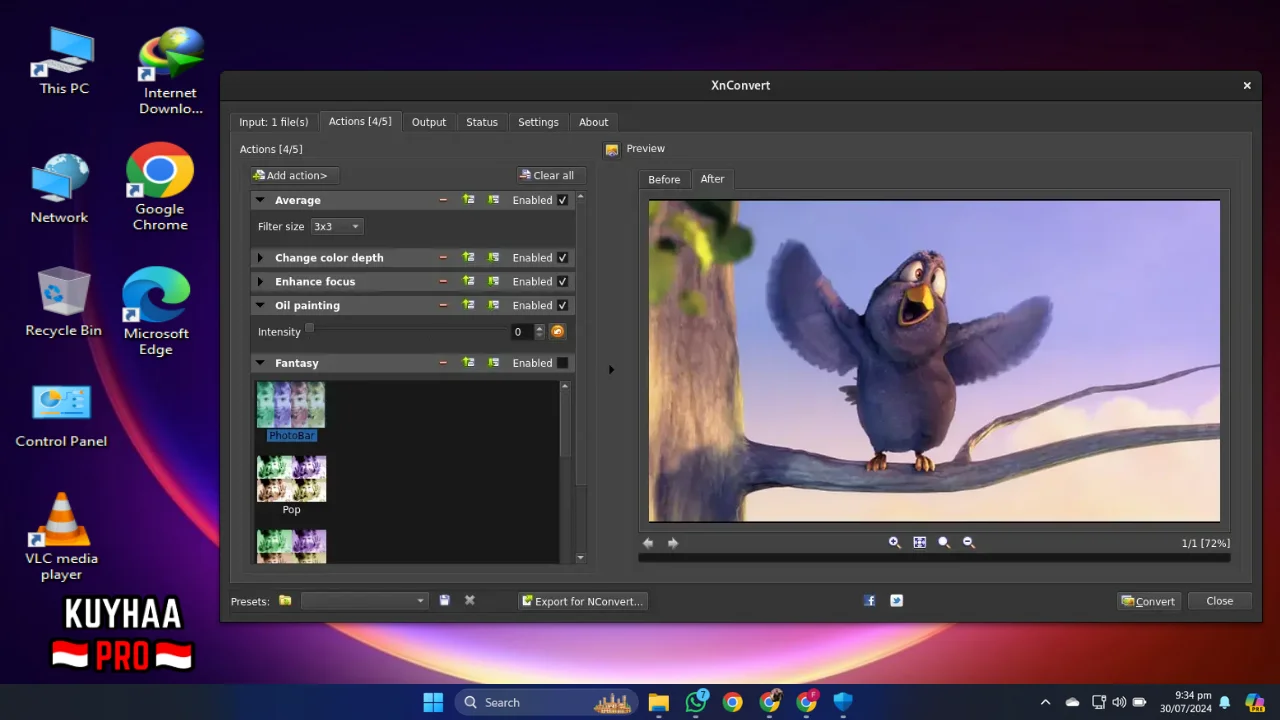Click the Convert button
Image resolution: width=1280 pixels, height=720 pixels.
[x=1148, y=601]
